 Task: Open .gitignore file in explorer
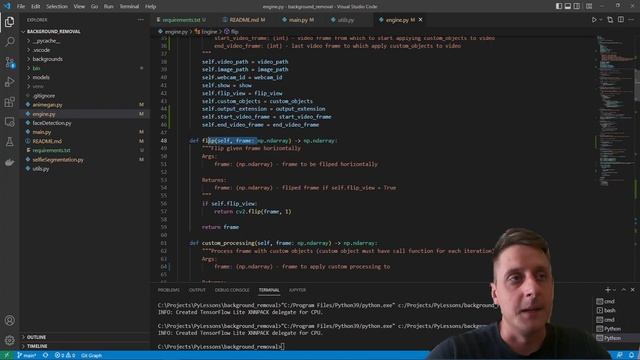point(44,96)
